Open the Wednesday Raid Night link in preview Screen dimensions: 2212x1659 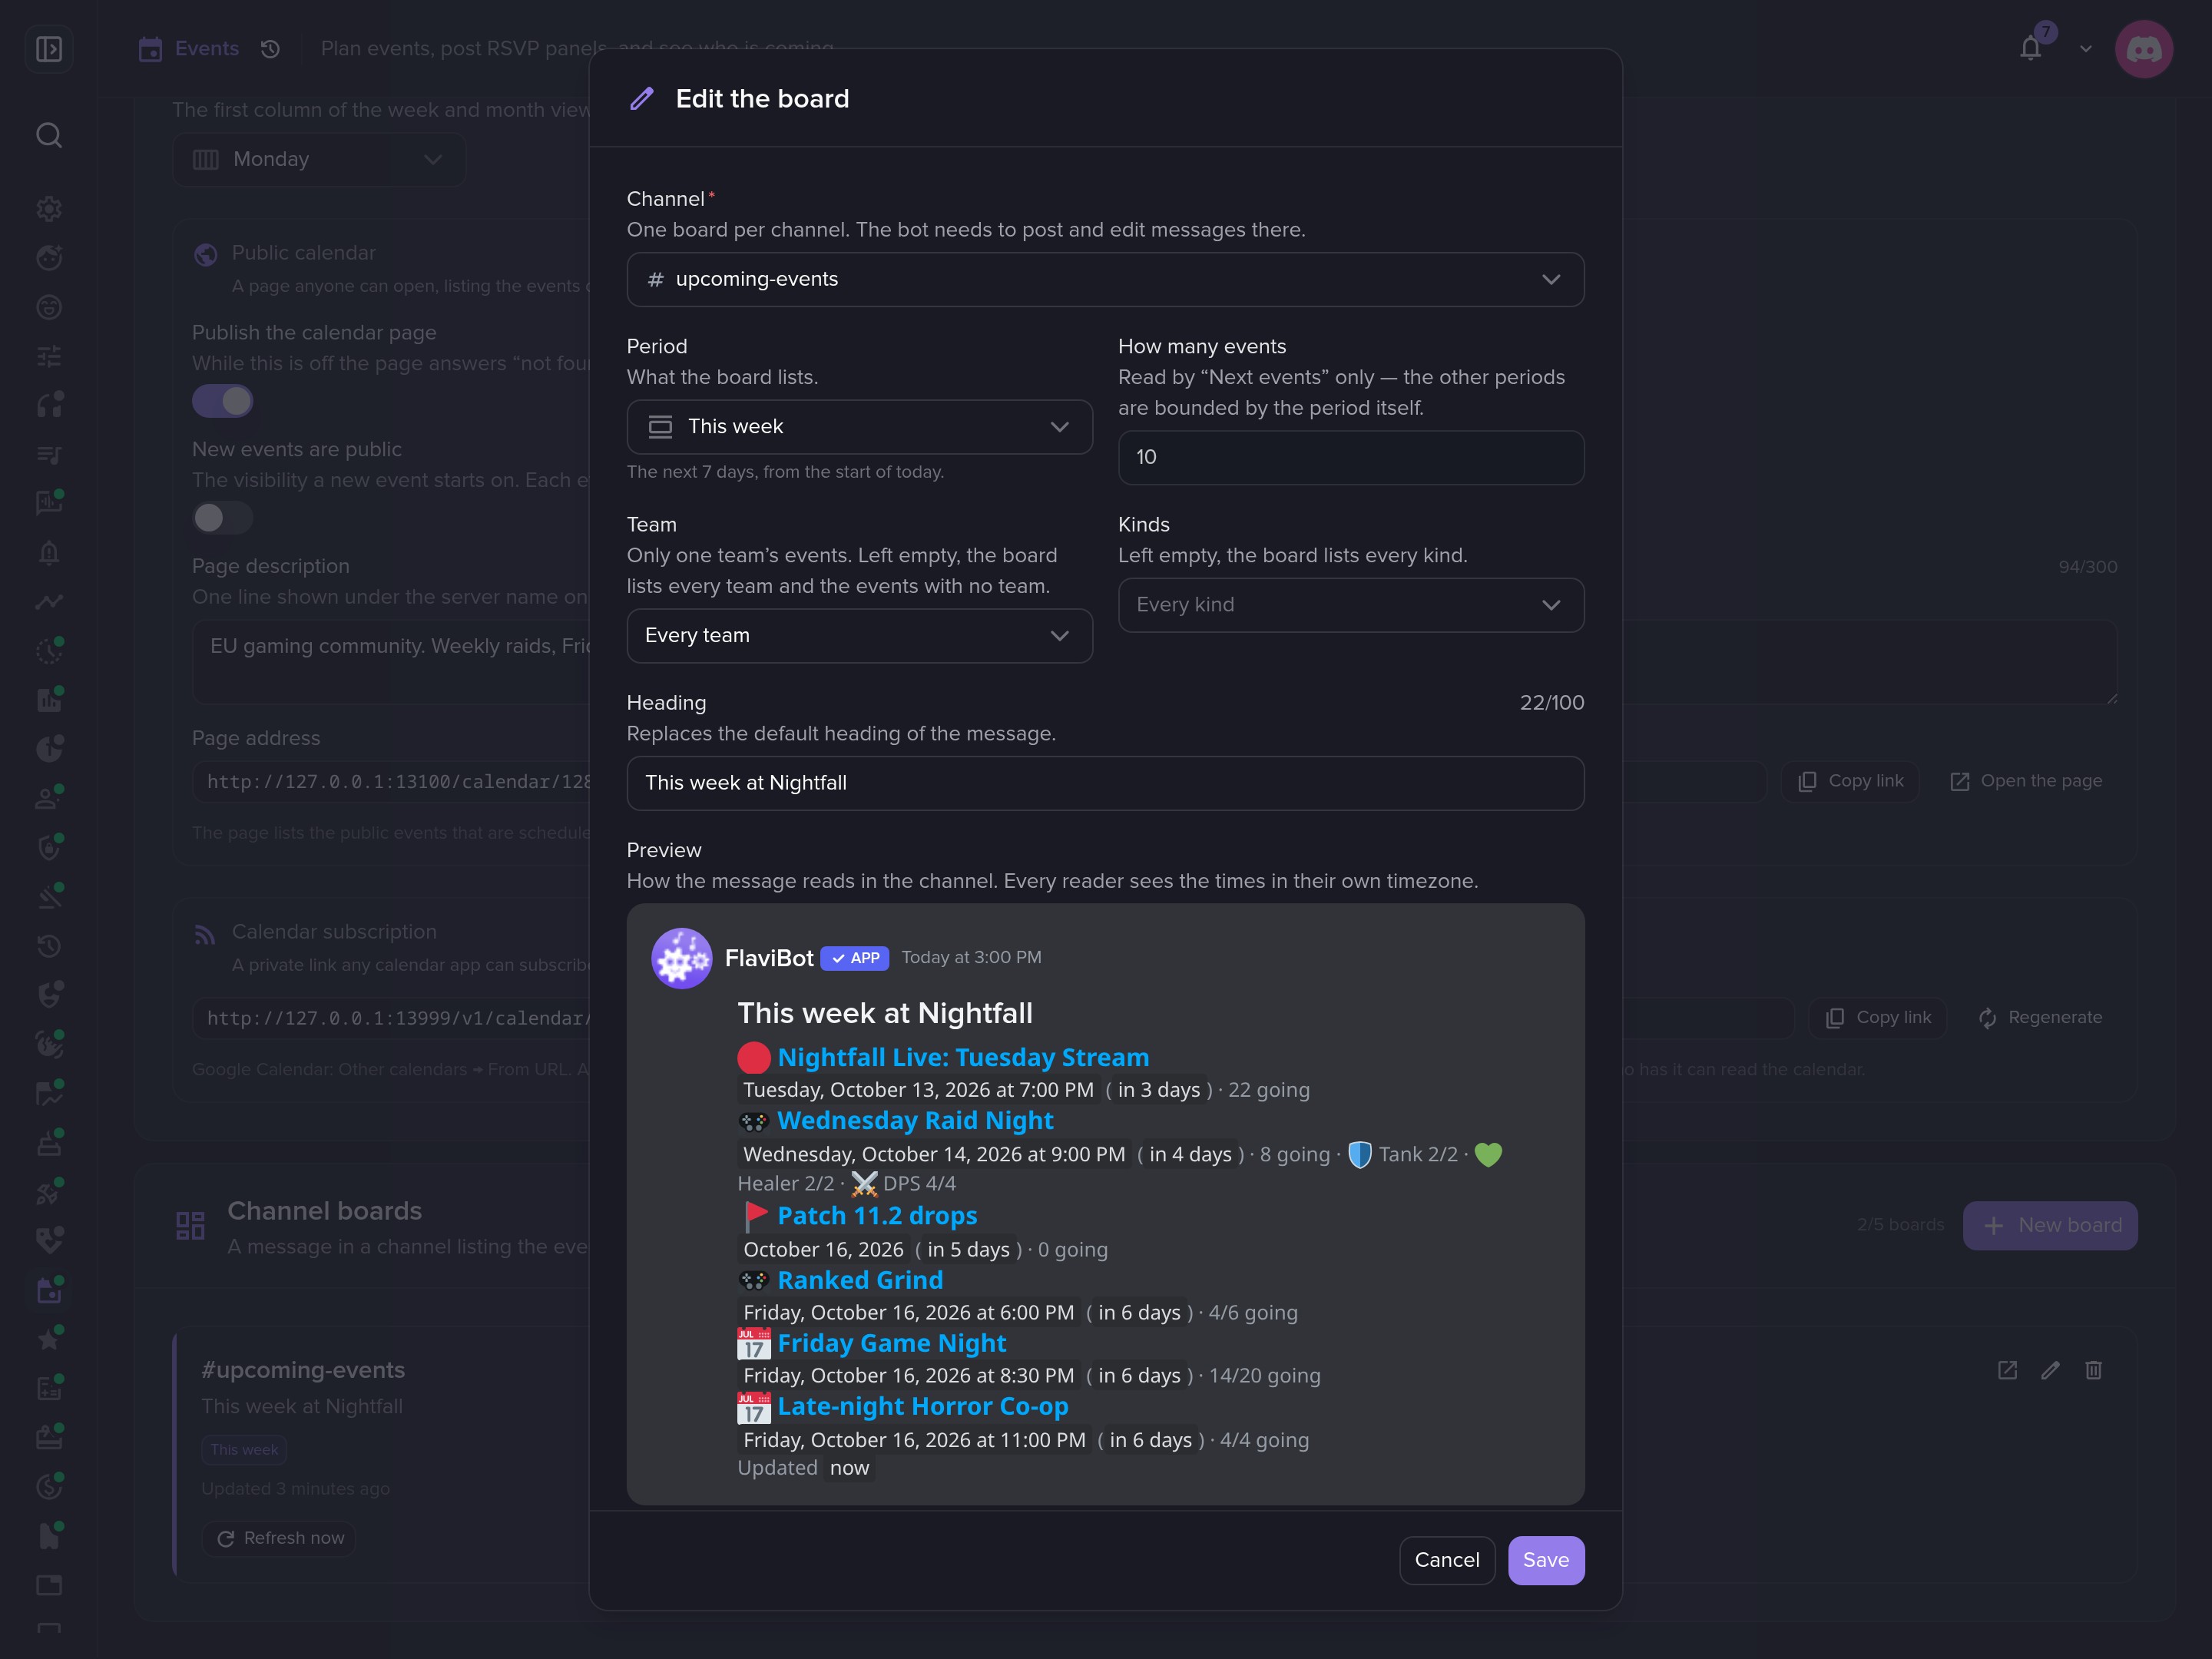click(915, 1120)
